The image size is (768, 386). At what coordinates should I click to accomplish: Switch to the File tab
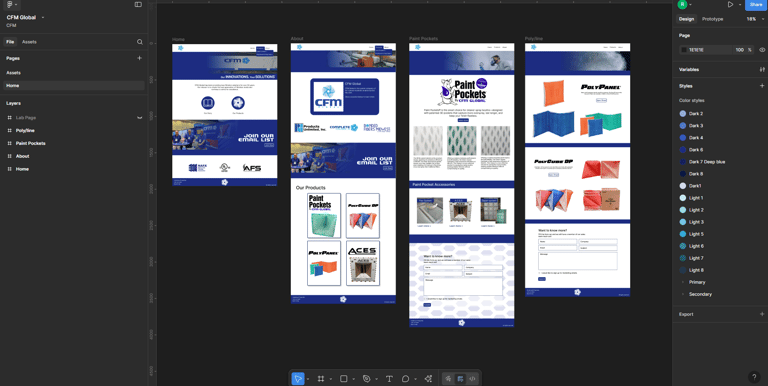(10, 42)
